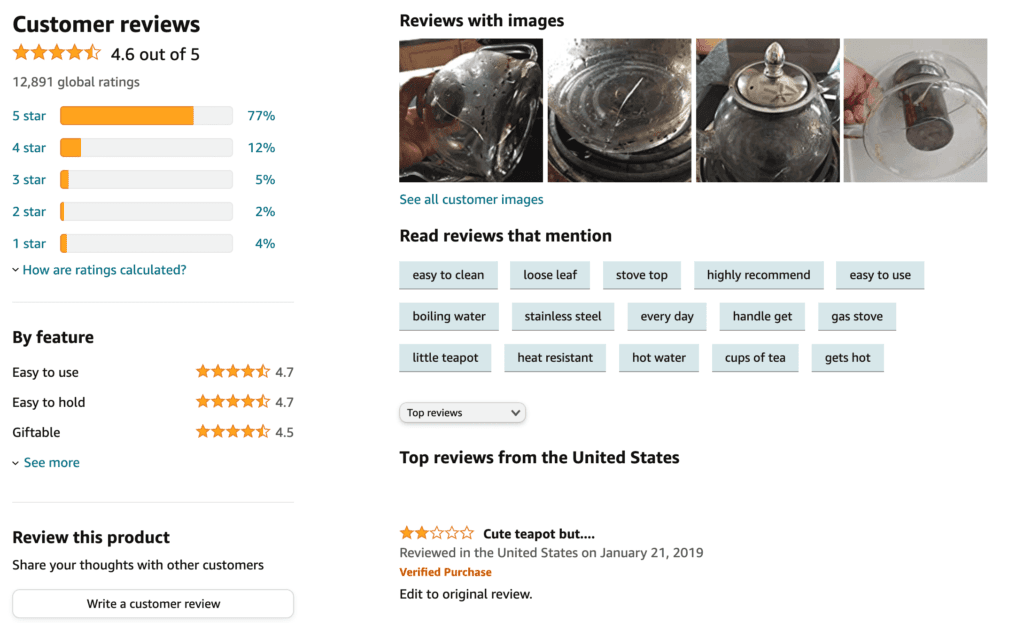The height and width of the screenshot is (623, 1024).
Task: Expand 'How are ratings calculated?'
Action: [x=104, y=269]
